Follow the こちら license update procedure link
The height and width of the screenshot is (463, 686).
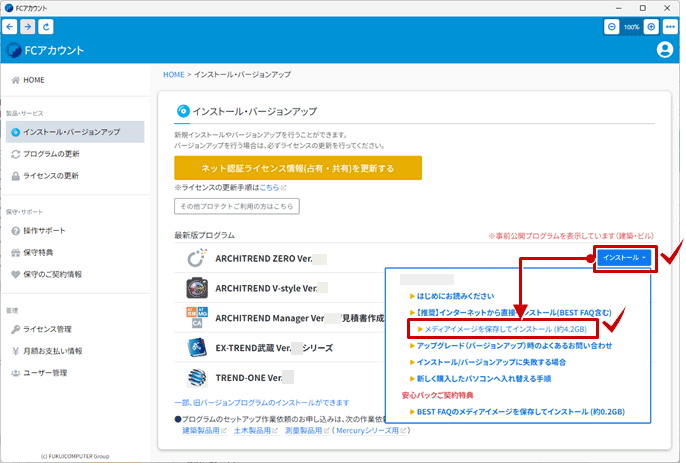pyautogui.click(x=269, y=187)
